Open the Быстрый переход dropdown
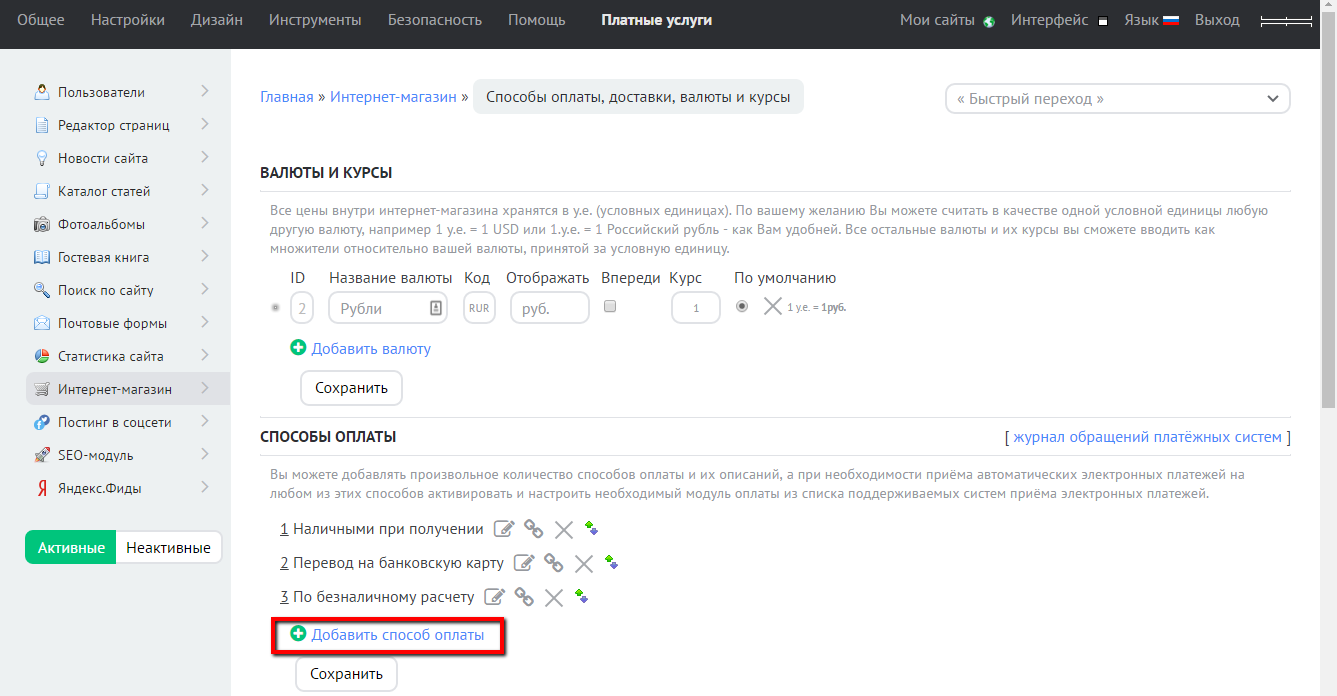Screen dimensions: 1337x696 (x=1117, y=99)
